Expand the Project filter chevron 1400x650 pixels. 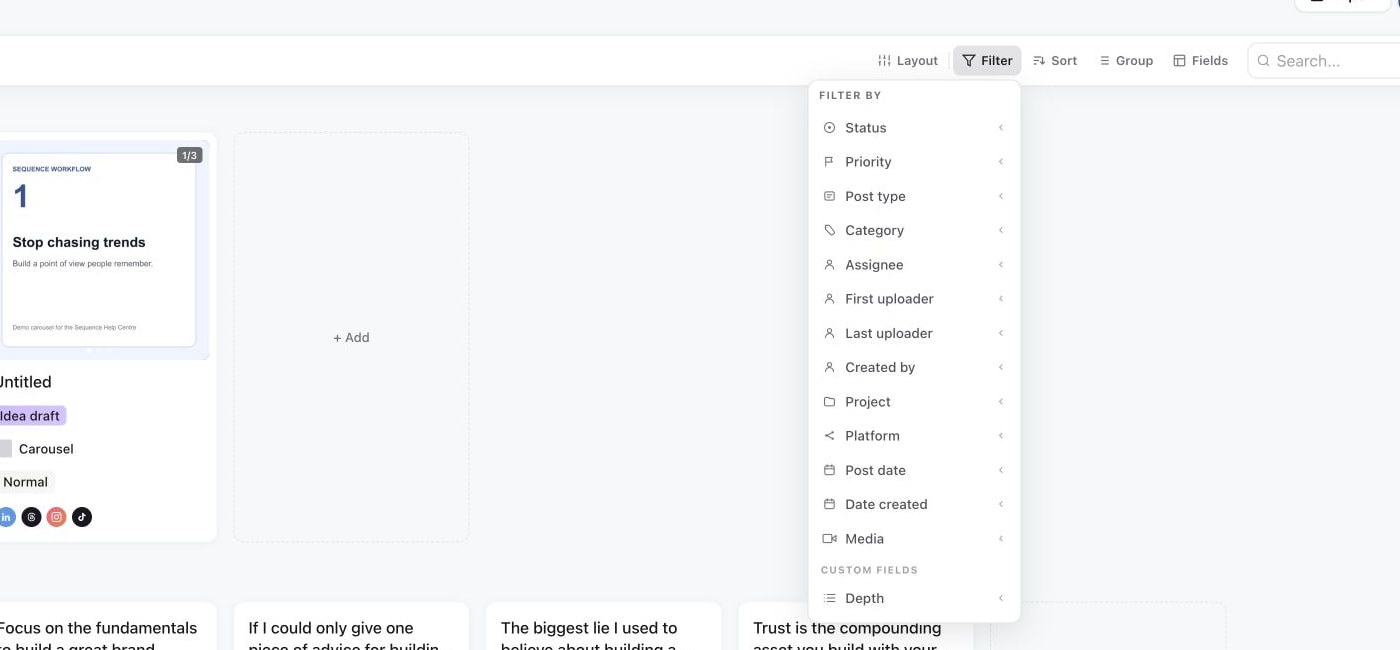[1001, 402]
